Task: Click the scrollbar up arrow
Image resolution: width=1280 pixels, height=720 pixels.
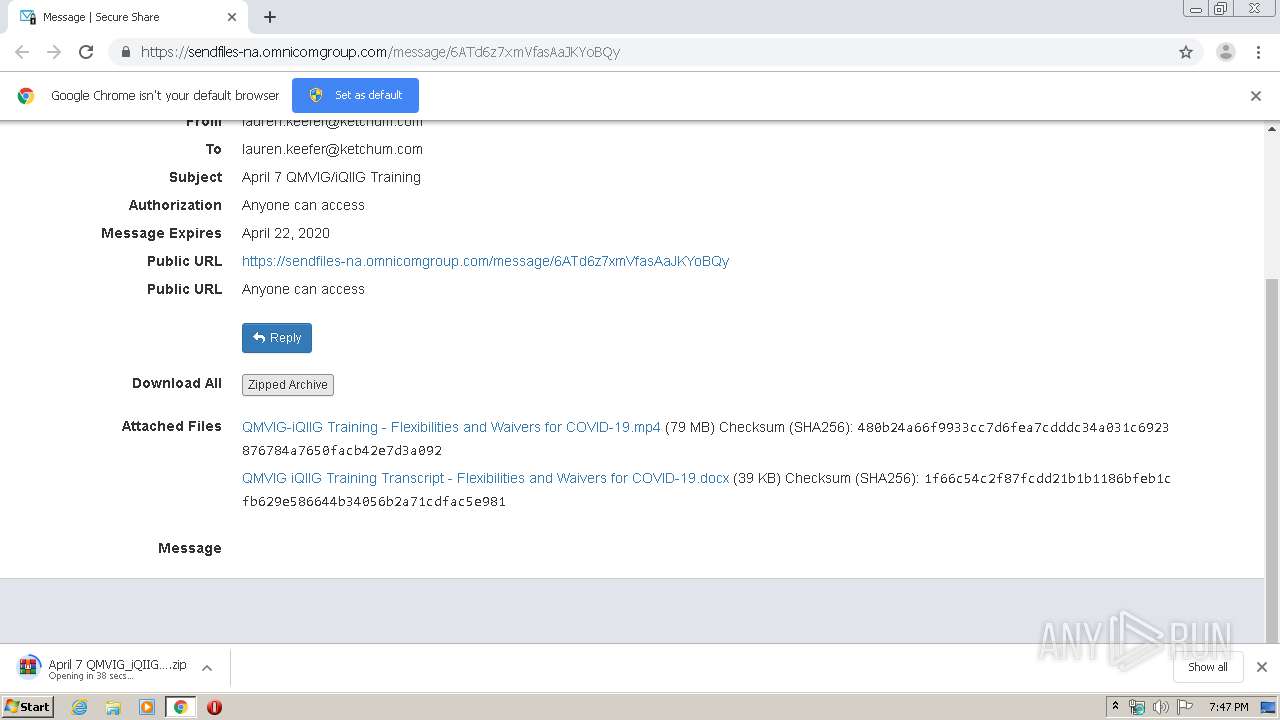Action: coord(1272,129)
